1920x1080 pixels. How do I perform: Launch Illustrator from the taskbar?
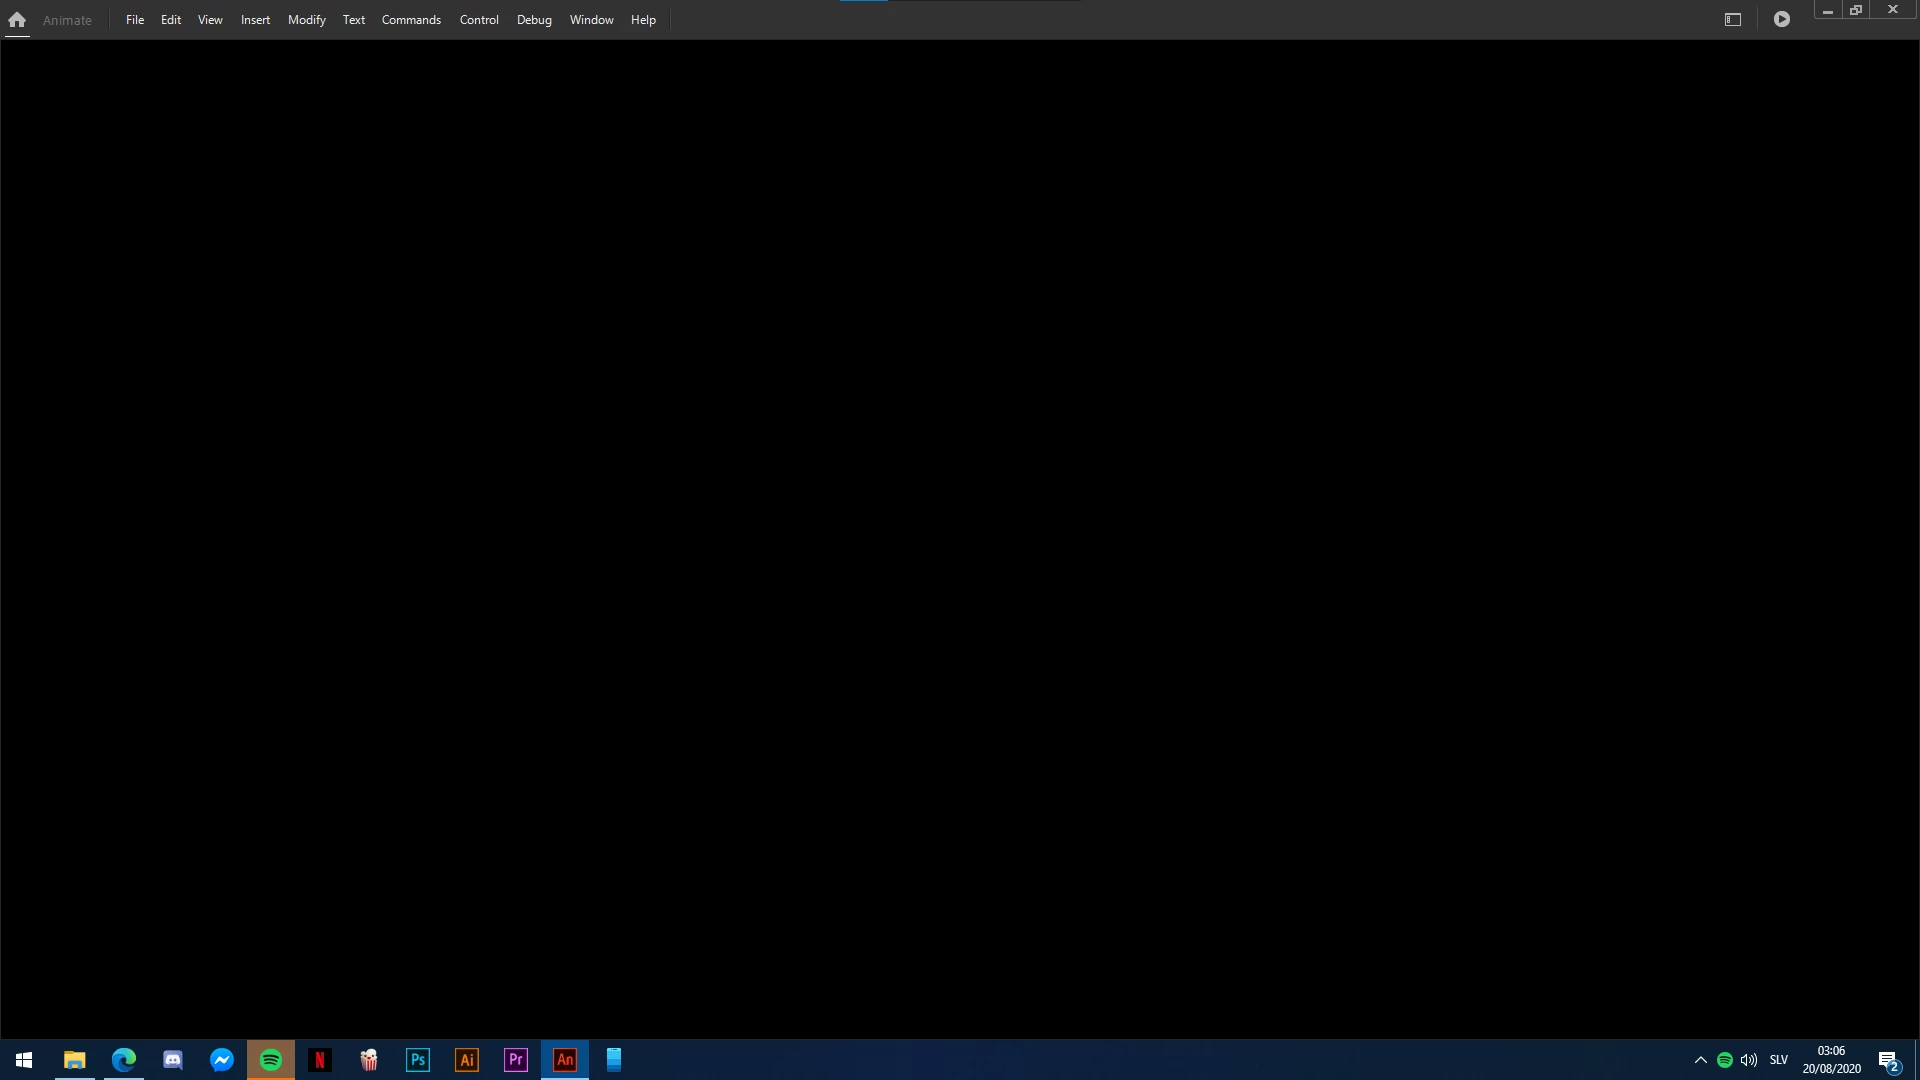click(x=467, y=1060)
